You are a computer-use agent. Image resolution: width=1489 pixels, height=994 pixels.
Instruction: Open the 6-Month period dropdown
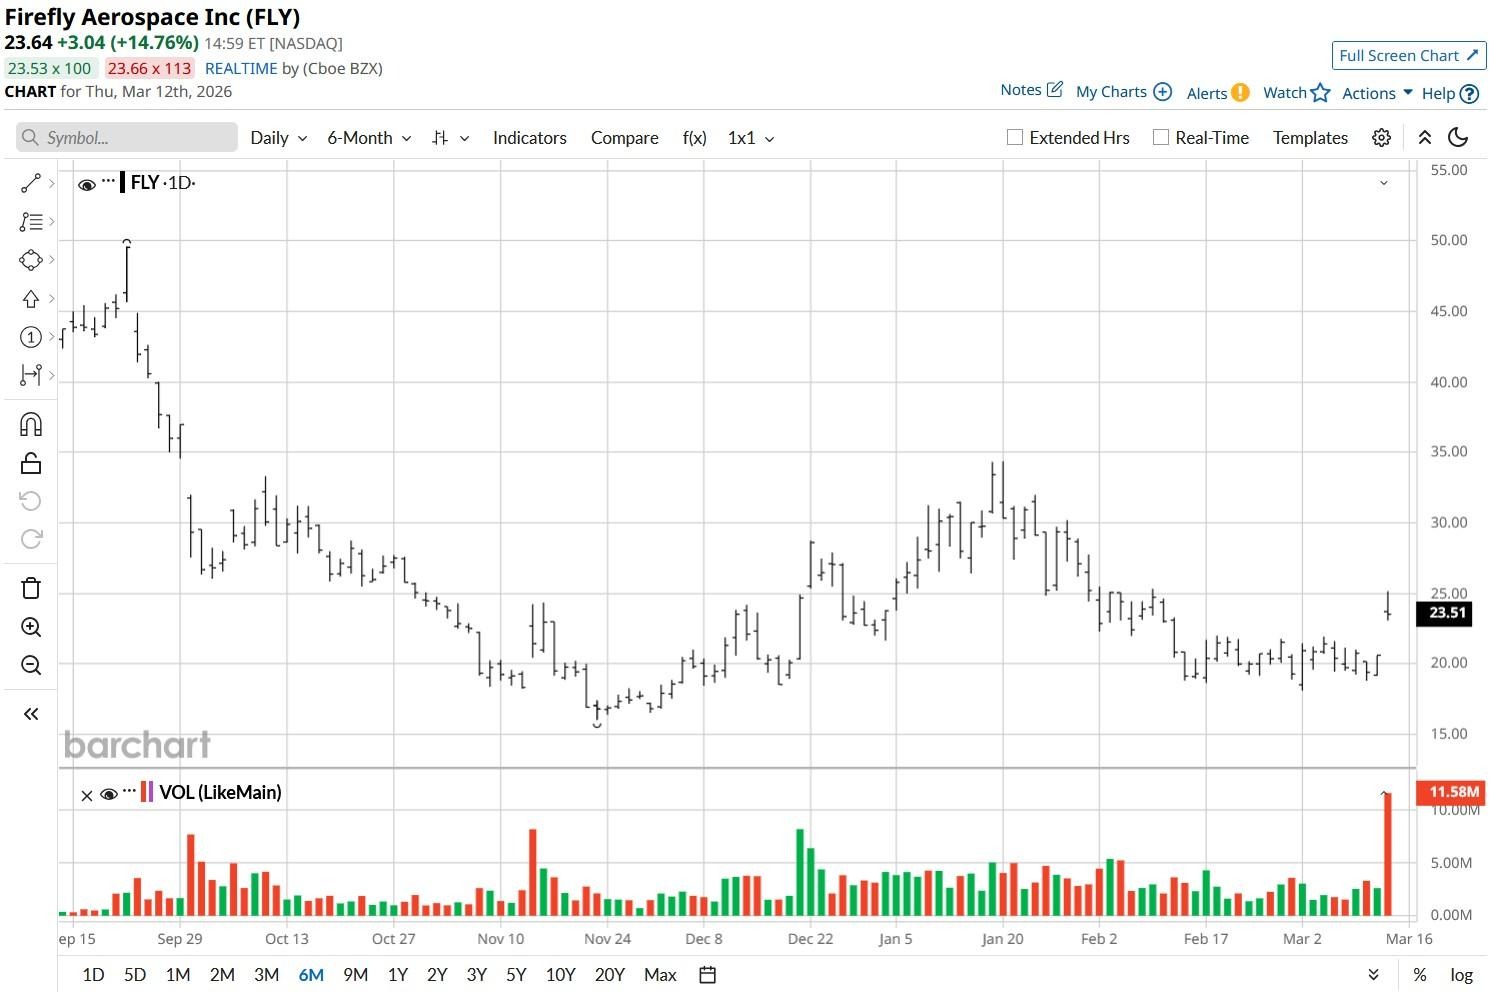tap(369, 138)
